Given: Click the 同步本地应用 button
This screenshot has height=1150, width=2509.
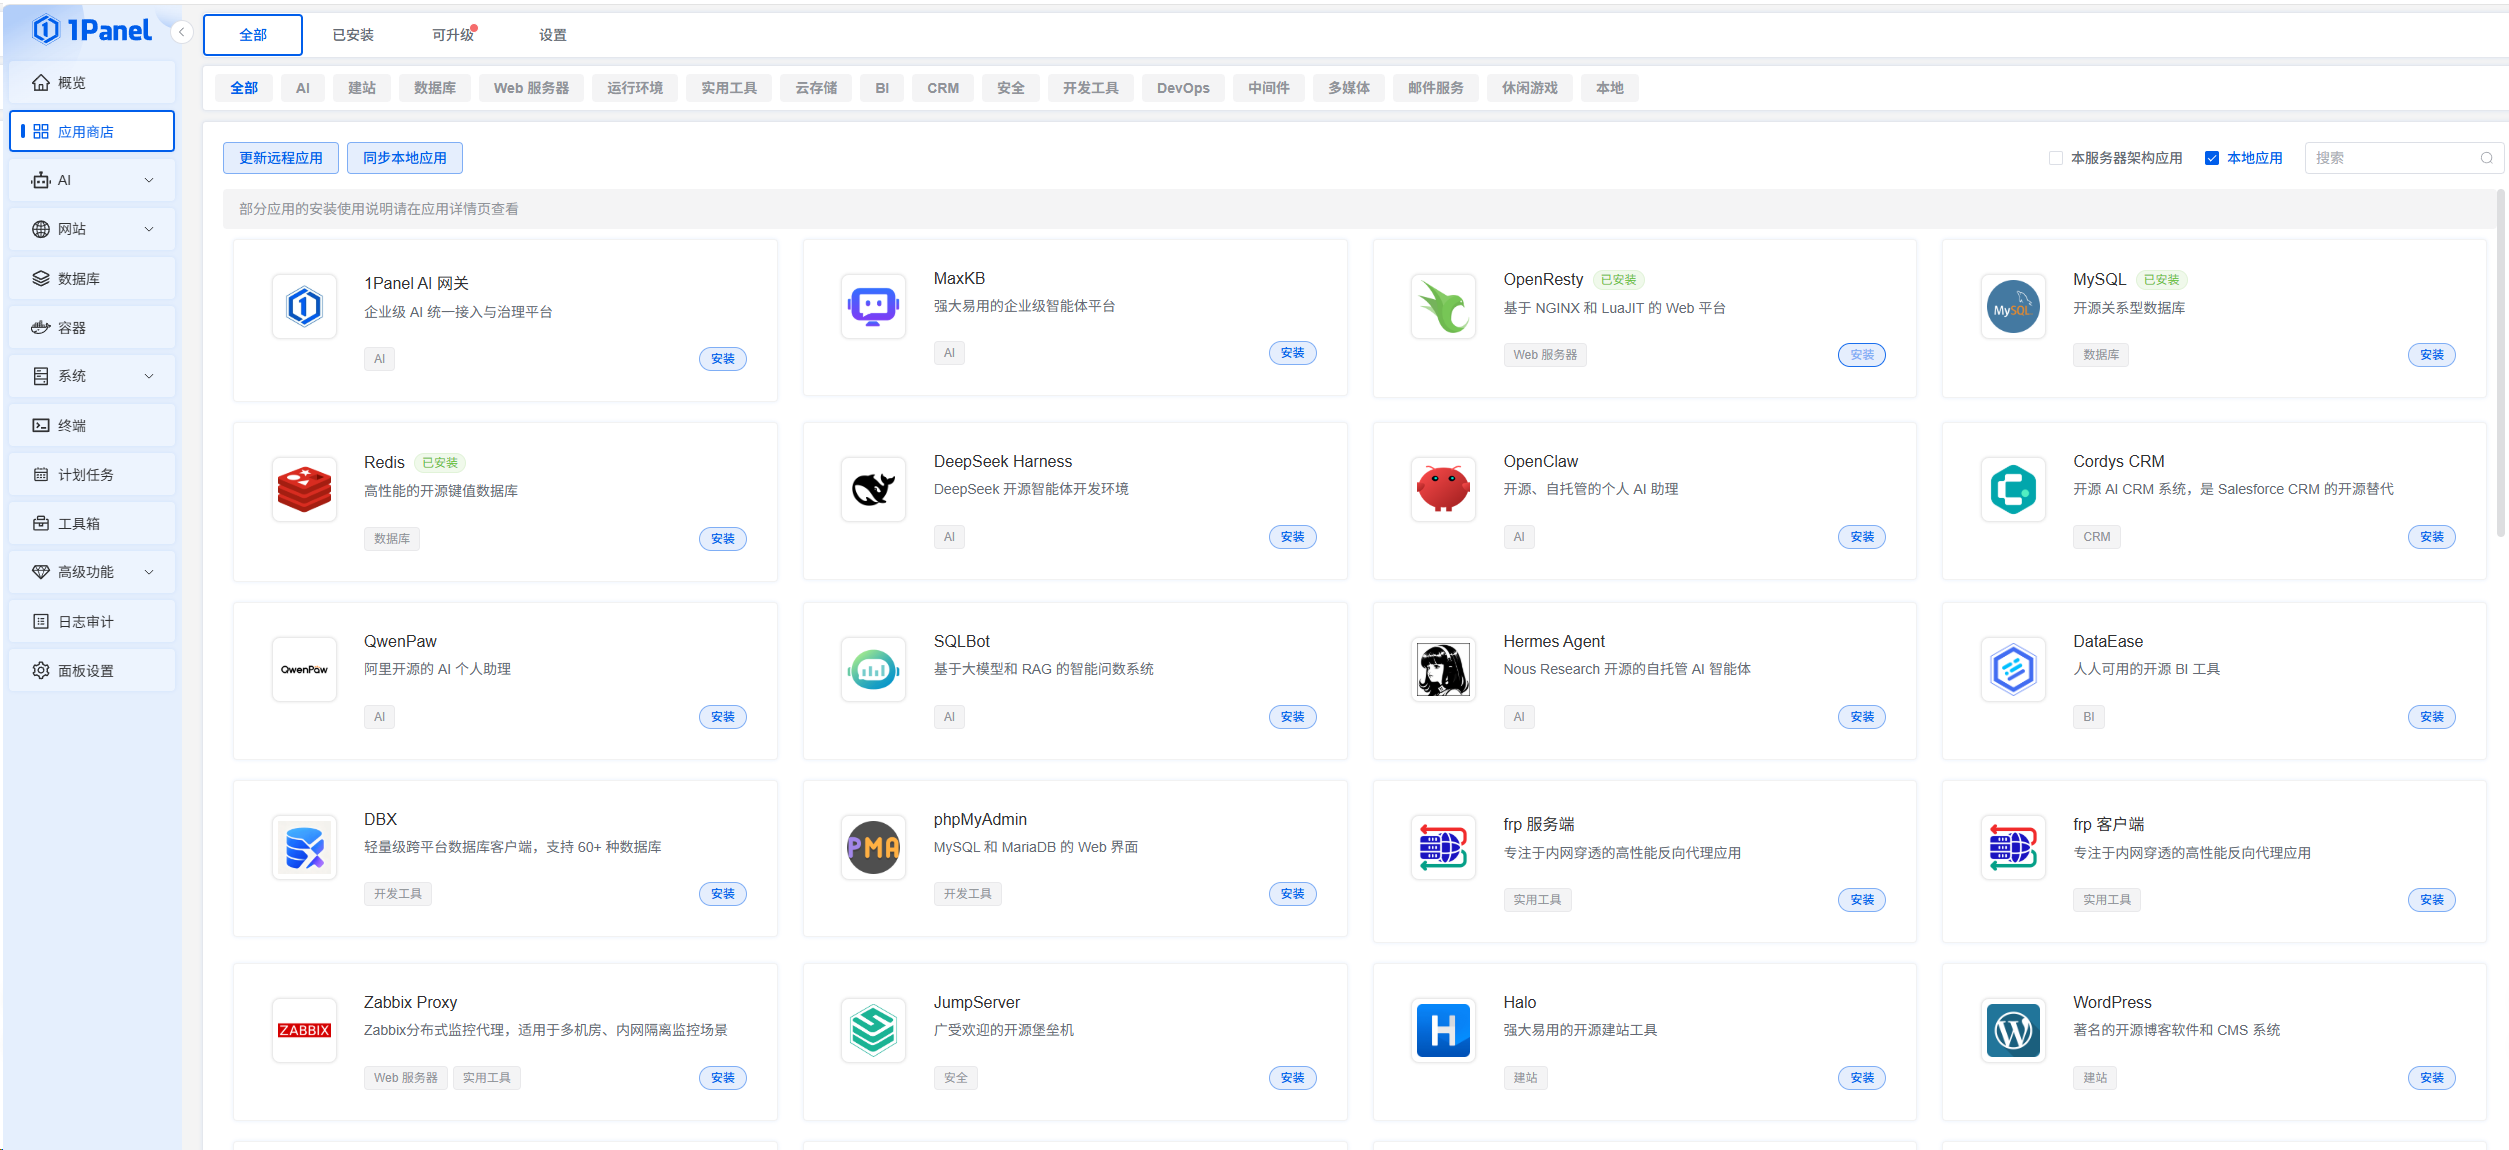Looking at the screenshot, I should click(x=405, y=158).
